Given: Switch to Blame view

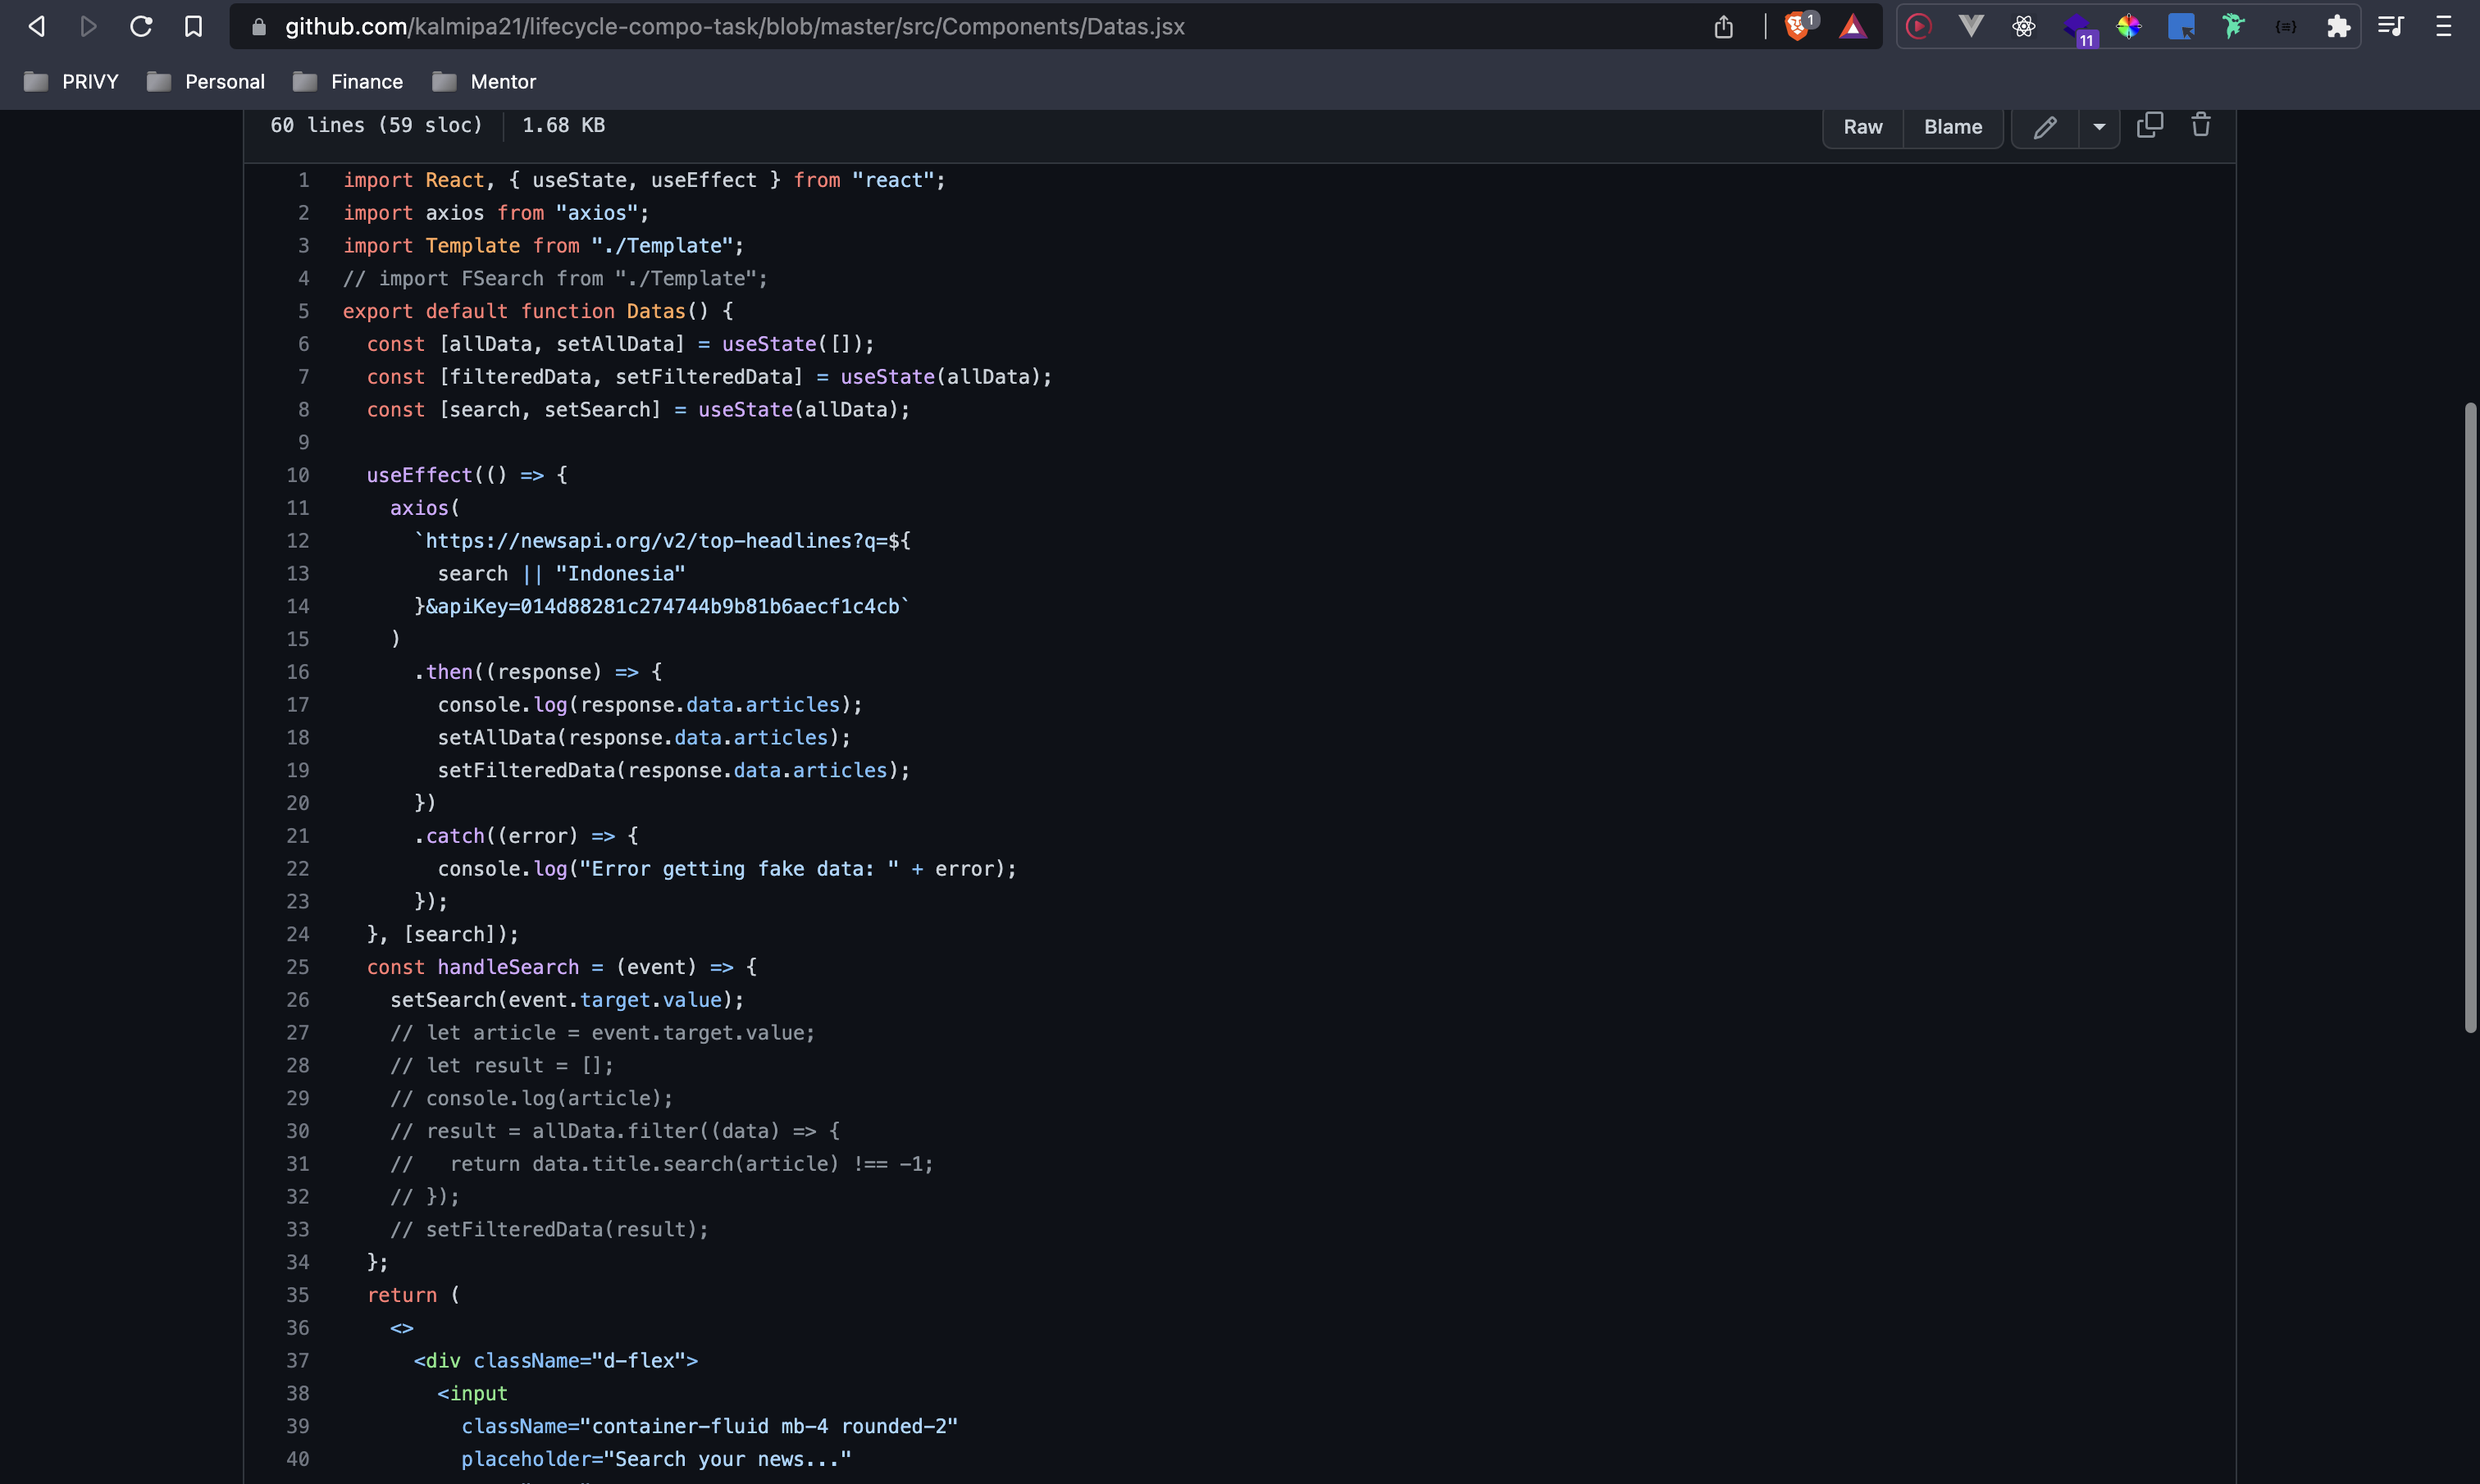Looking at the screenshot, I should pos(1952,127).
